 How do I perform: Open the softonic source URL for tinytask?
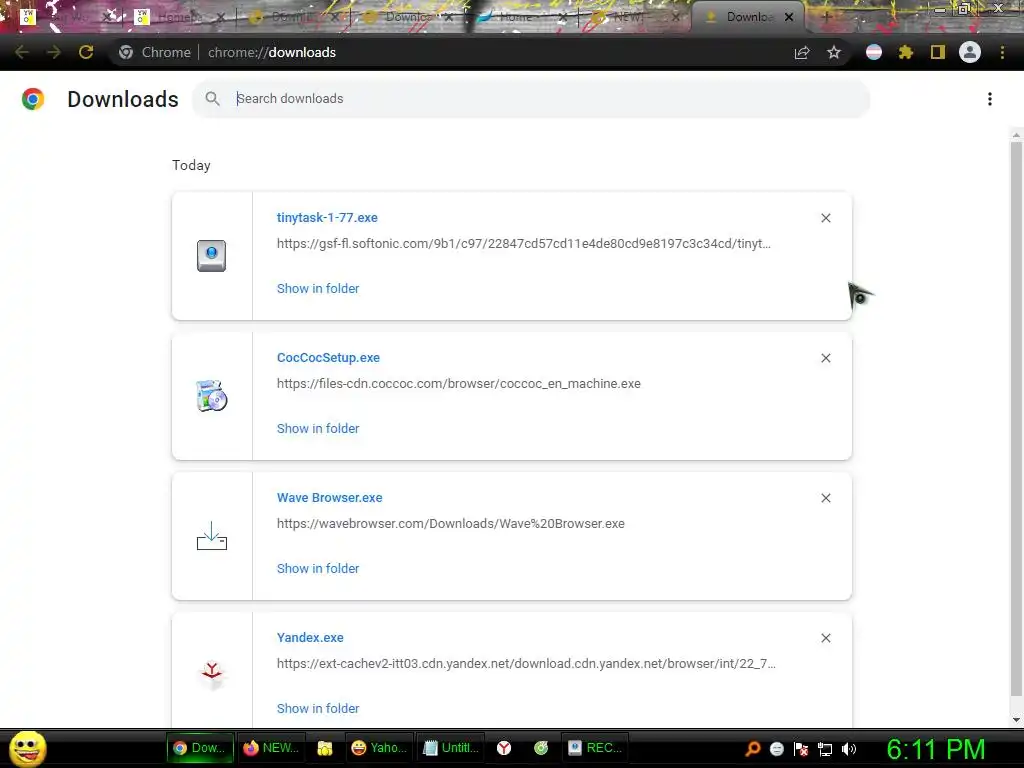524,244
